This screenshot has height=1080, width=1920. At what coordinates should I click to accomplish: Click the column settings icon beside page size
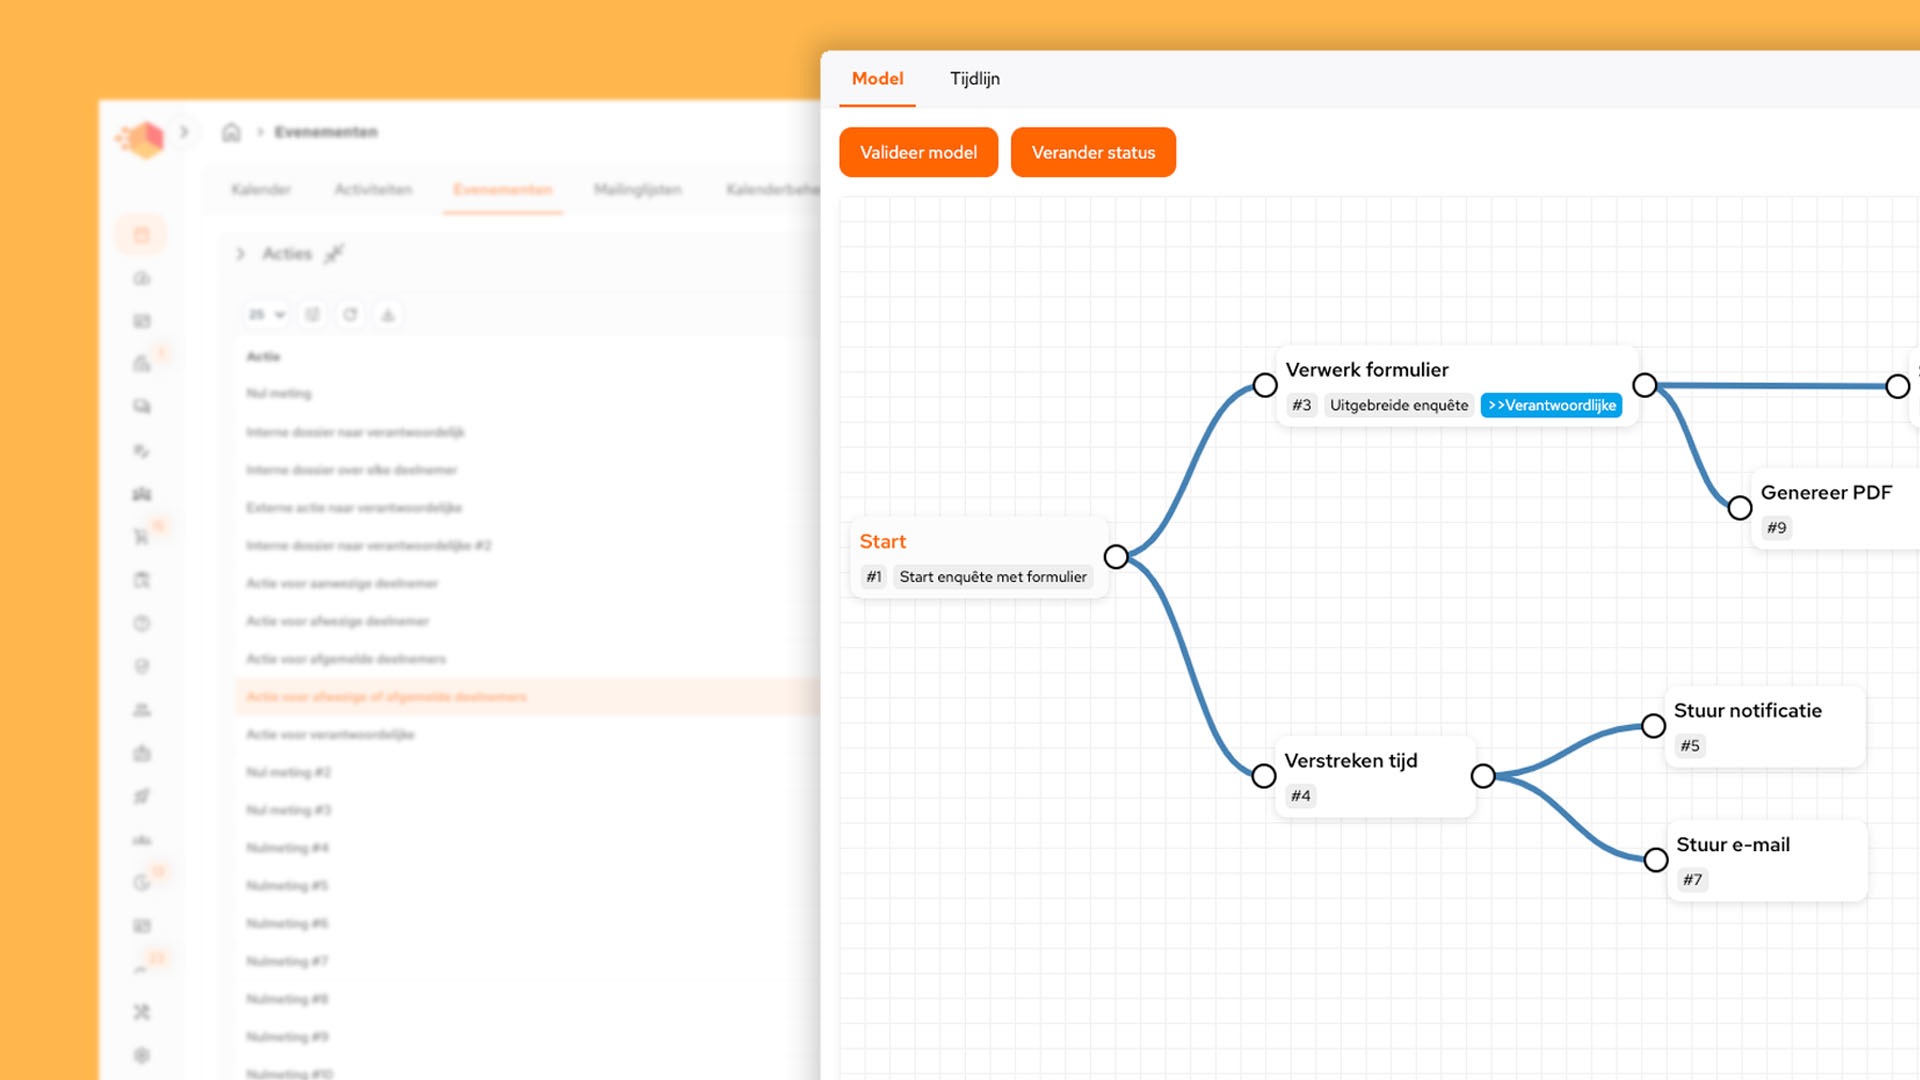coord(312,315)
